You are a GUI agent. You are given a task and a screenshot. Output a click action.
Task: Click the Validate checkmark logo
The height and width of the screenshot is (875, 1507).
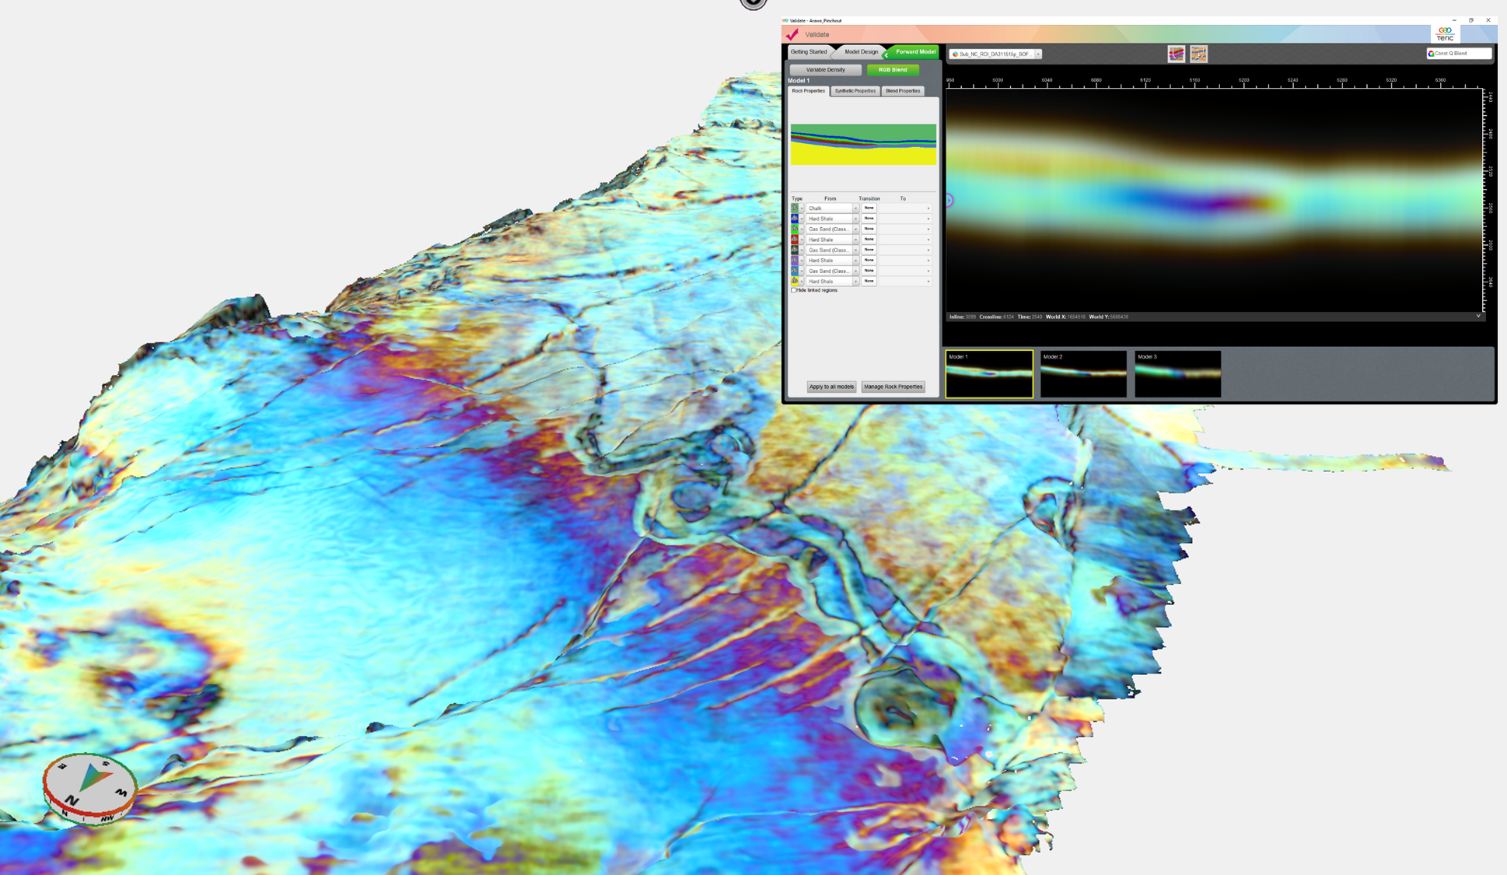(x=792, y=34)
